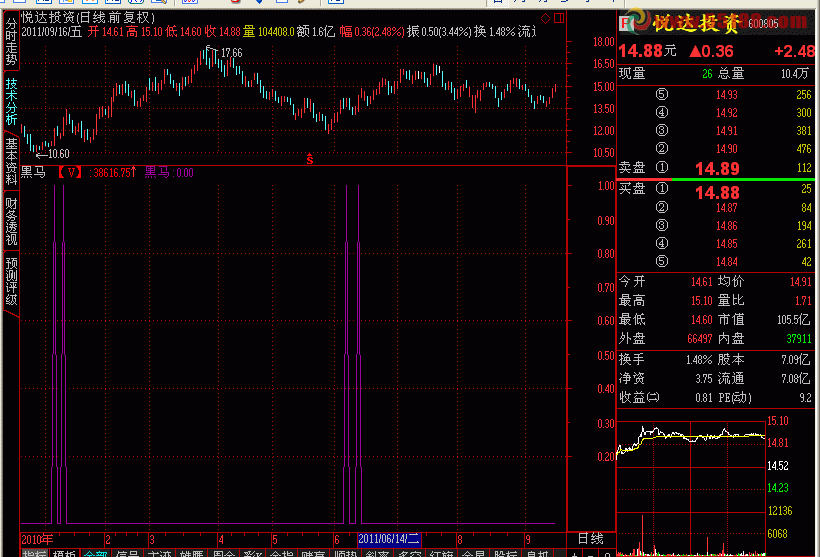The image size is (820, 557).
Task: Click the 悦达投资(日线 前复权) chart title
Action: click(88, 17)
